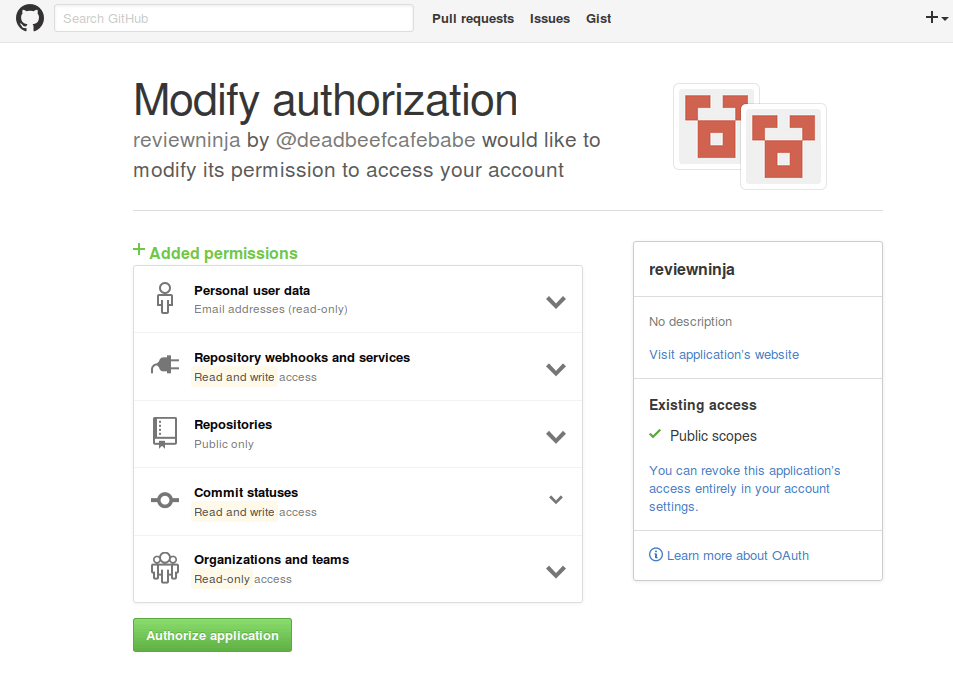Screen dimensions: 953x678
Task: Click the 'Commit statuses' title text
Action: 246,492
